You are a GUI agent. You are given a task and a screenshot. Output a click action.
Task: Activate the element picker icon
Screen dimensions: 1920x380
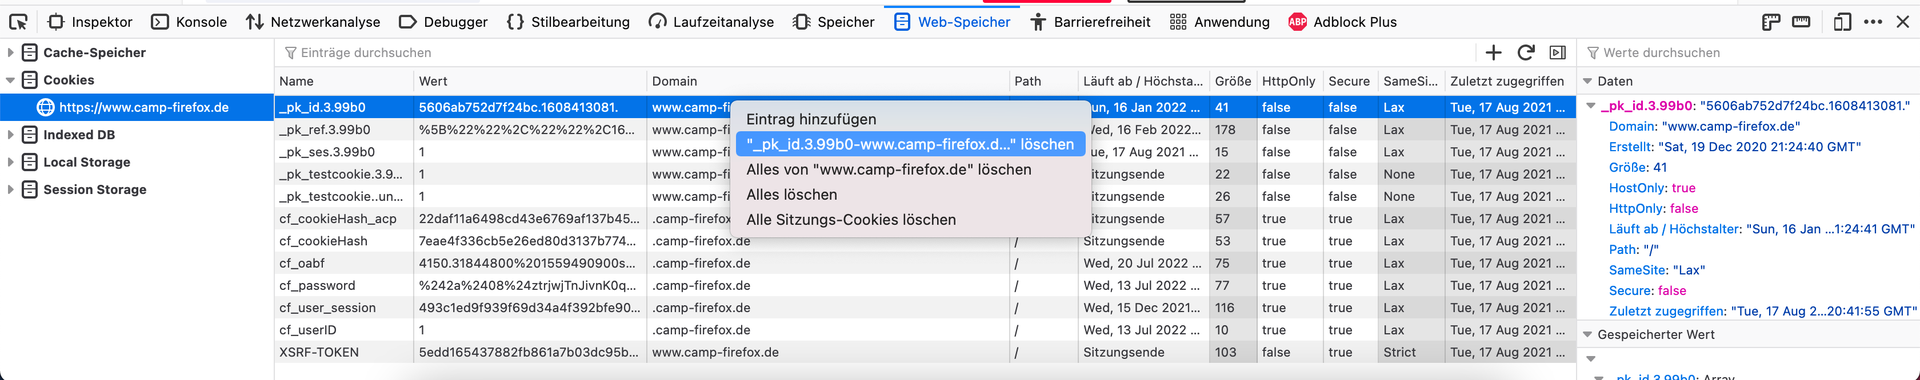click(18, 21)
